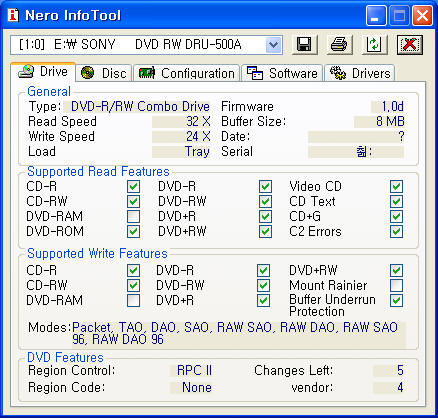
Task: Toggle Buffer Underrun Protection checkbox
Action: 396,300
